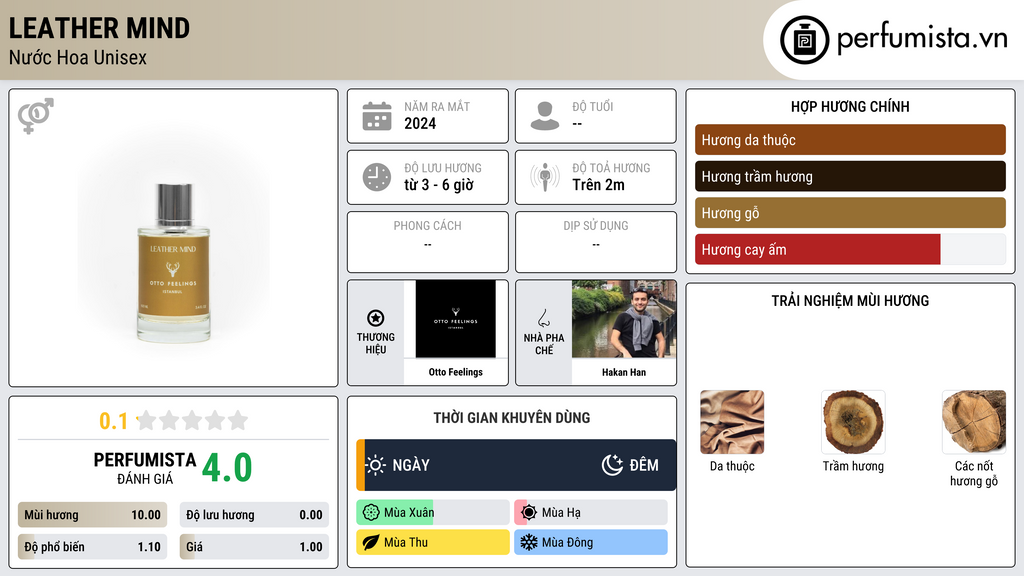
Task: Click the Mùa Thu season bar
Action: pyautogui.click(x=432, y=542)
